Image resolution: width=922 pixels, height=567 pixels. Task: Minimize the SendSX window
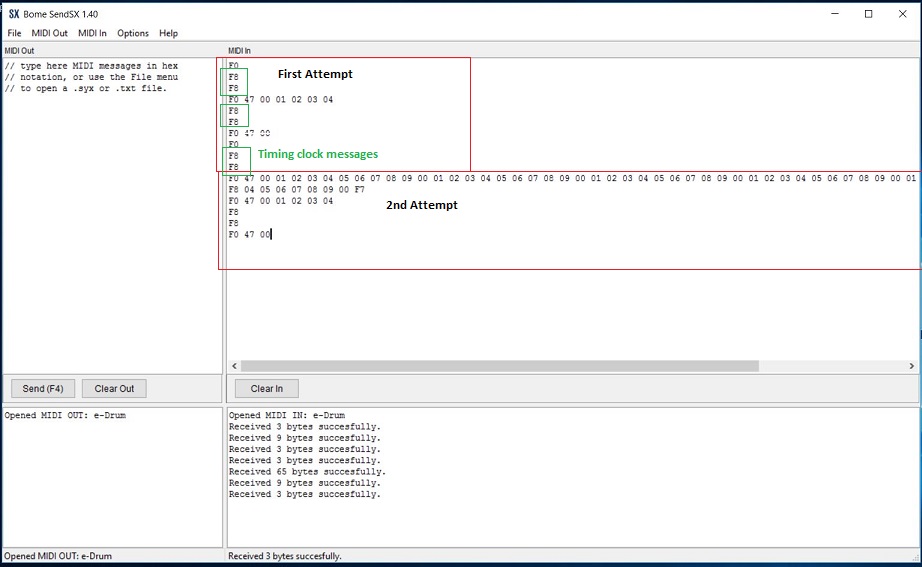tap(834, 14)
